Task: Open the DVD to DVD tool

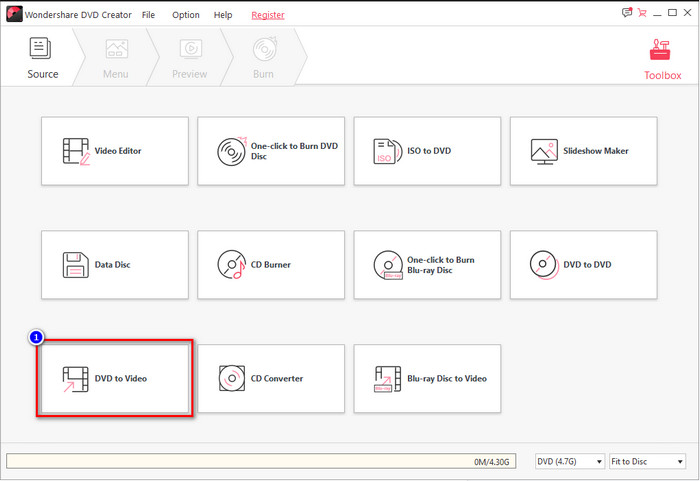Action: click(x=583, y=265)
